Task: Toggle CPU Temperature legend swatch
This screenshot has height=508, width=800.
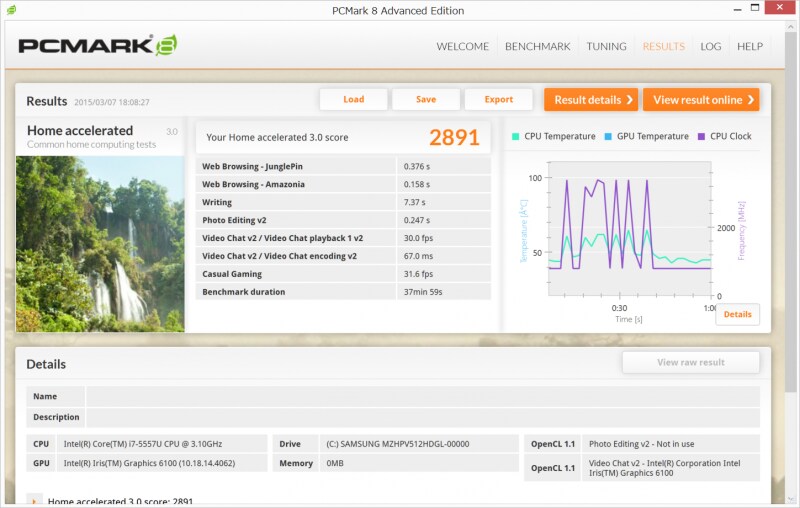Action: [516, 137]
